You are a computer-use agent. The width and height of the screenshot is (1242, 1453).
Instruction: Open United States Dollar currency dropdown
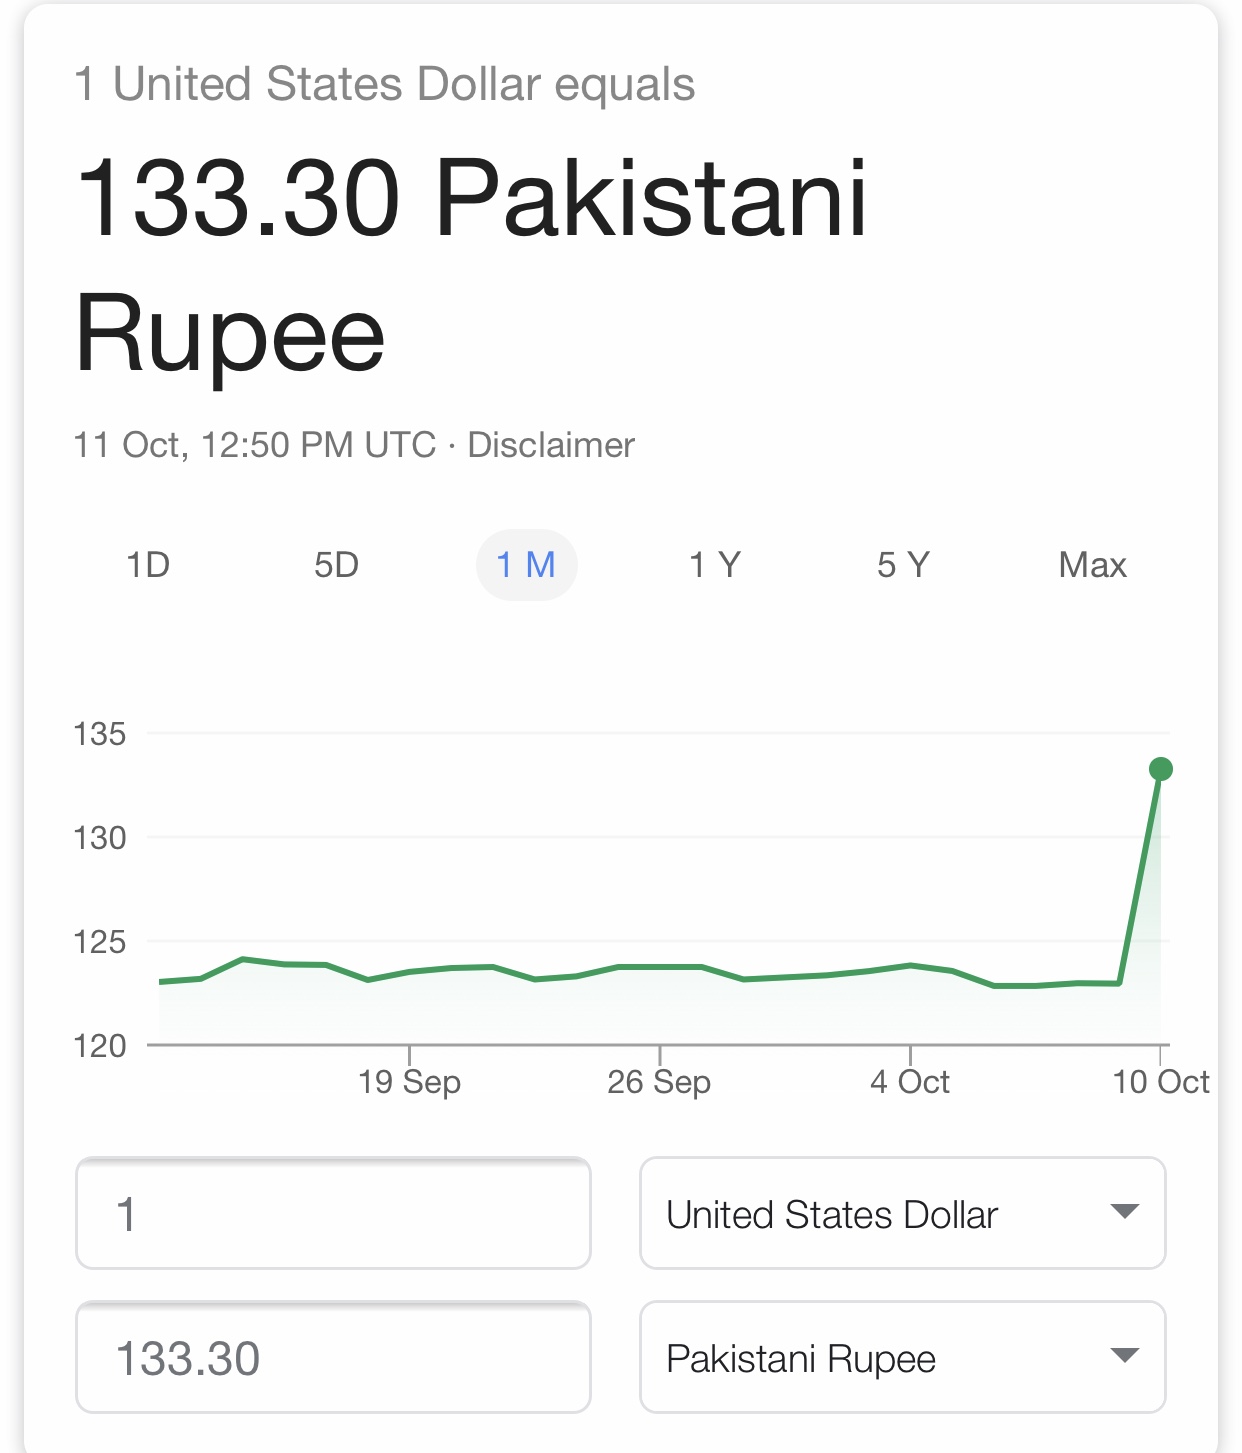(903, 1213)
